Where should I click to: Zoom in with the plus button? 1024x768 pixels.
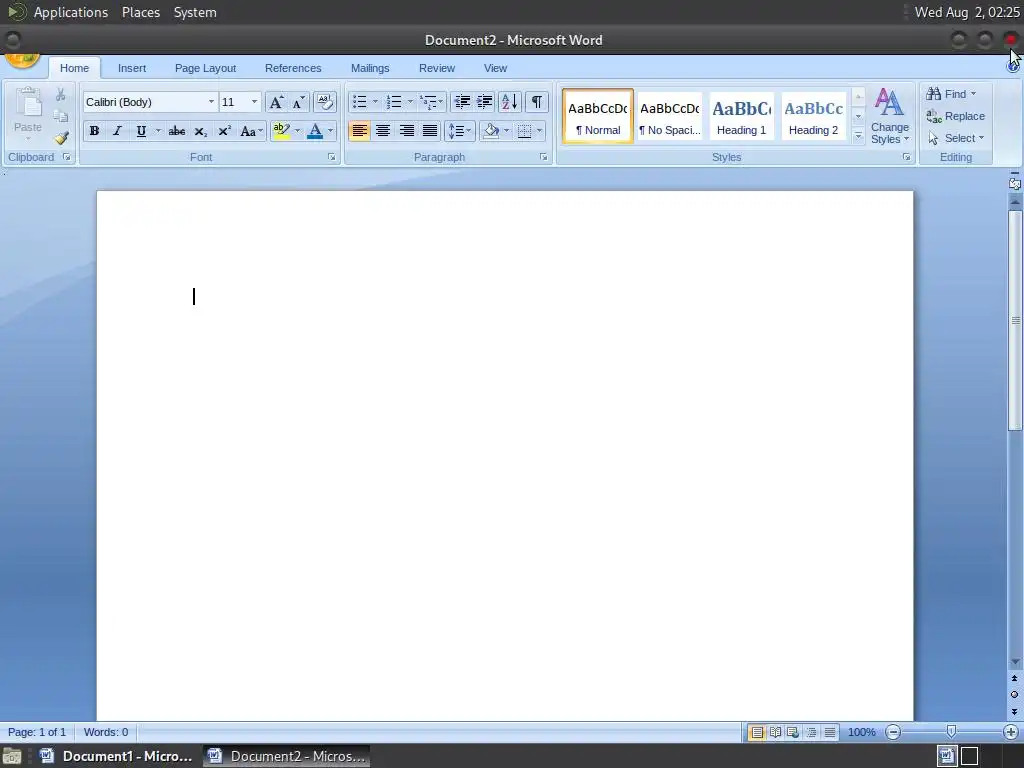[1011, 732]
